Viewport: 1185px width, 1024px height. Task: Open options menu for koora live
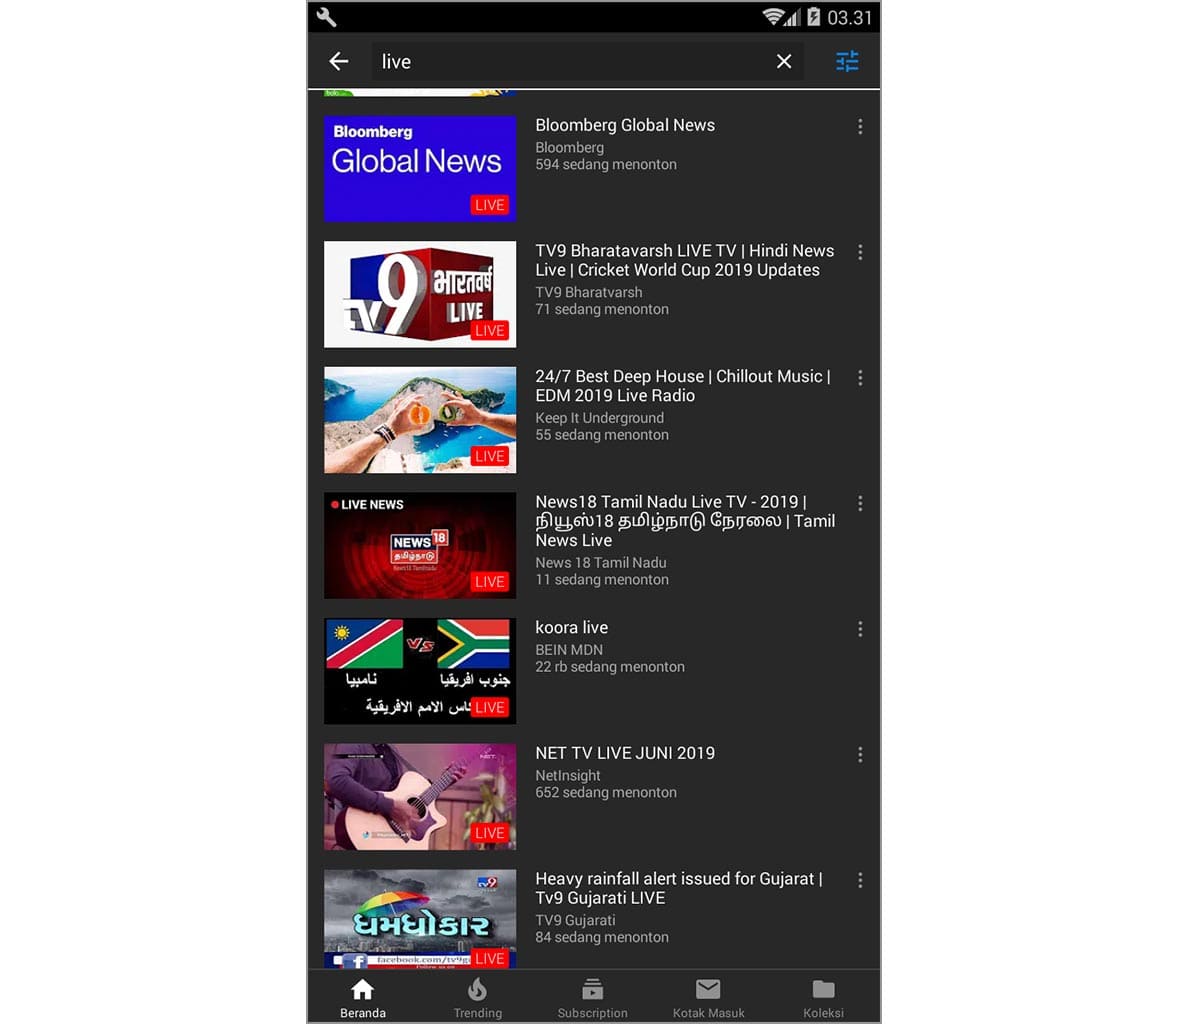(x=860, y=629)
